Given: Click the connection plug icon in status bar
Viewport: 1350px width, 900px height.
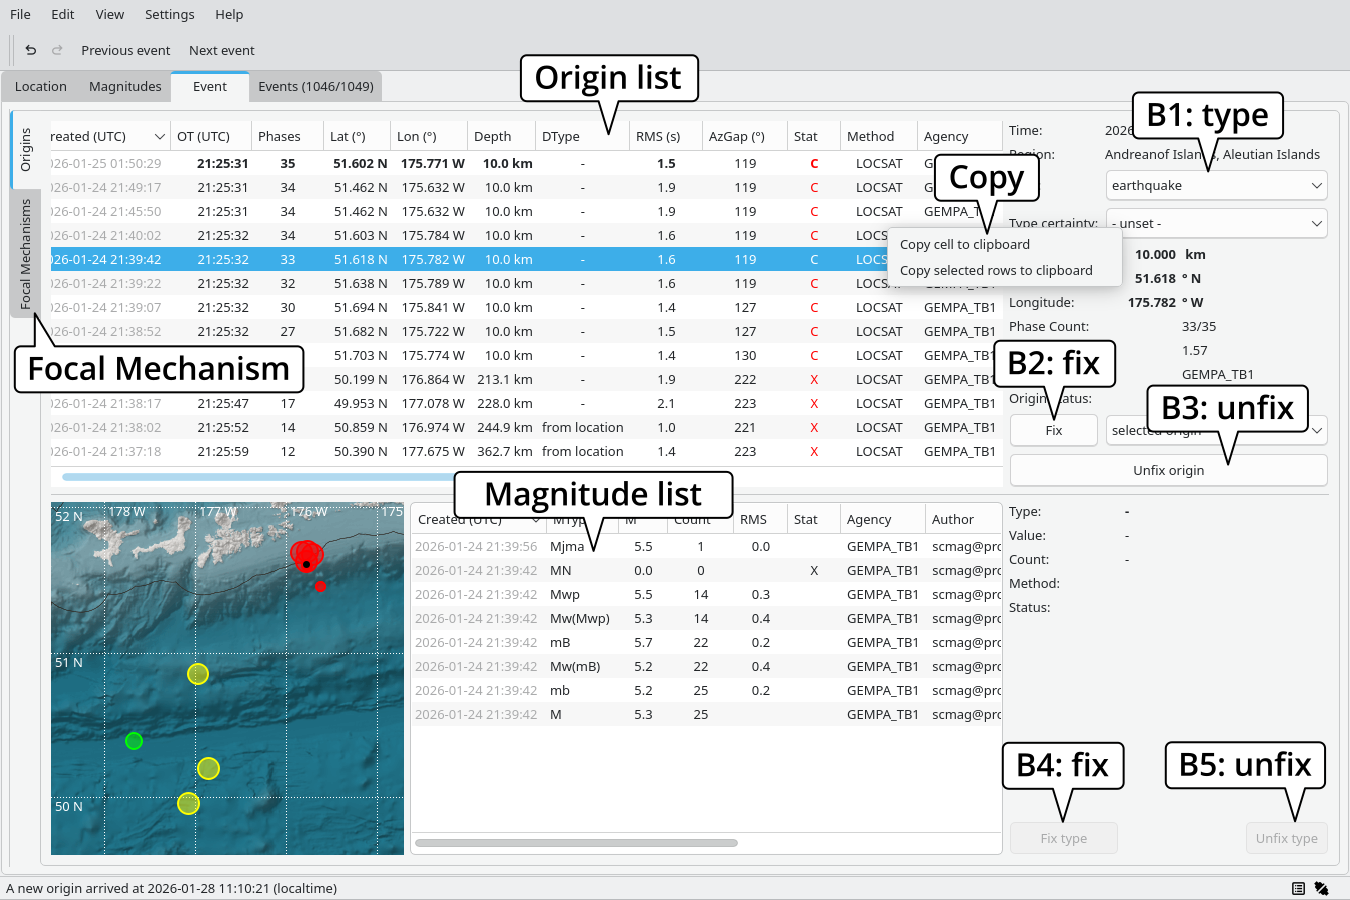Looking at the screenshot, I should click(x=1321, y=888).
